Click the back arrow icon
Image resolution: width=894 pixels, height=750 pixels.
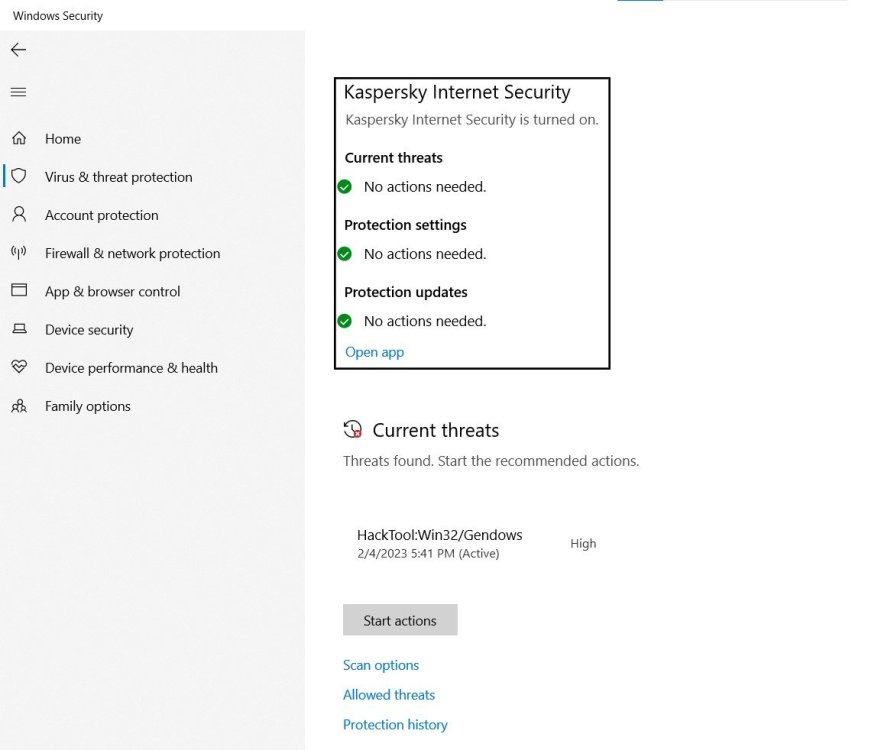coord(18,50)
